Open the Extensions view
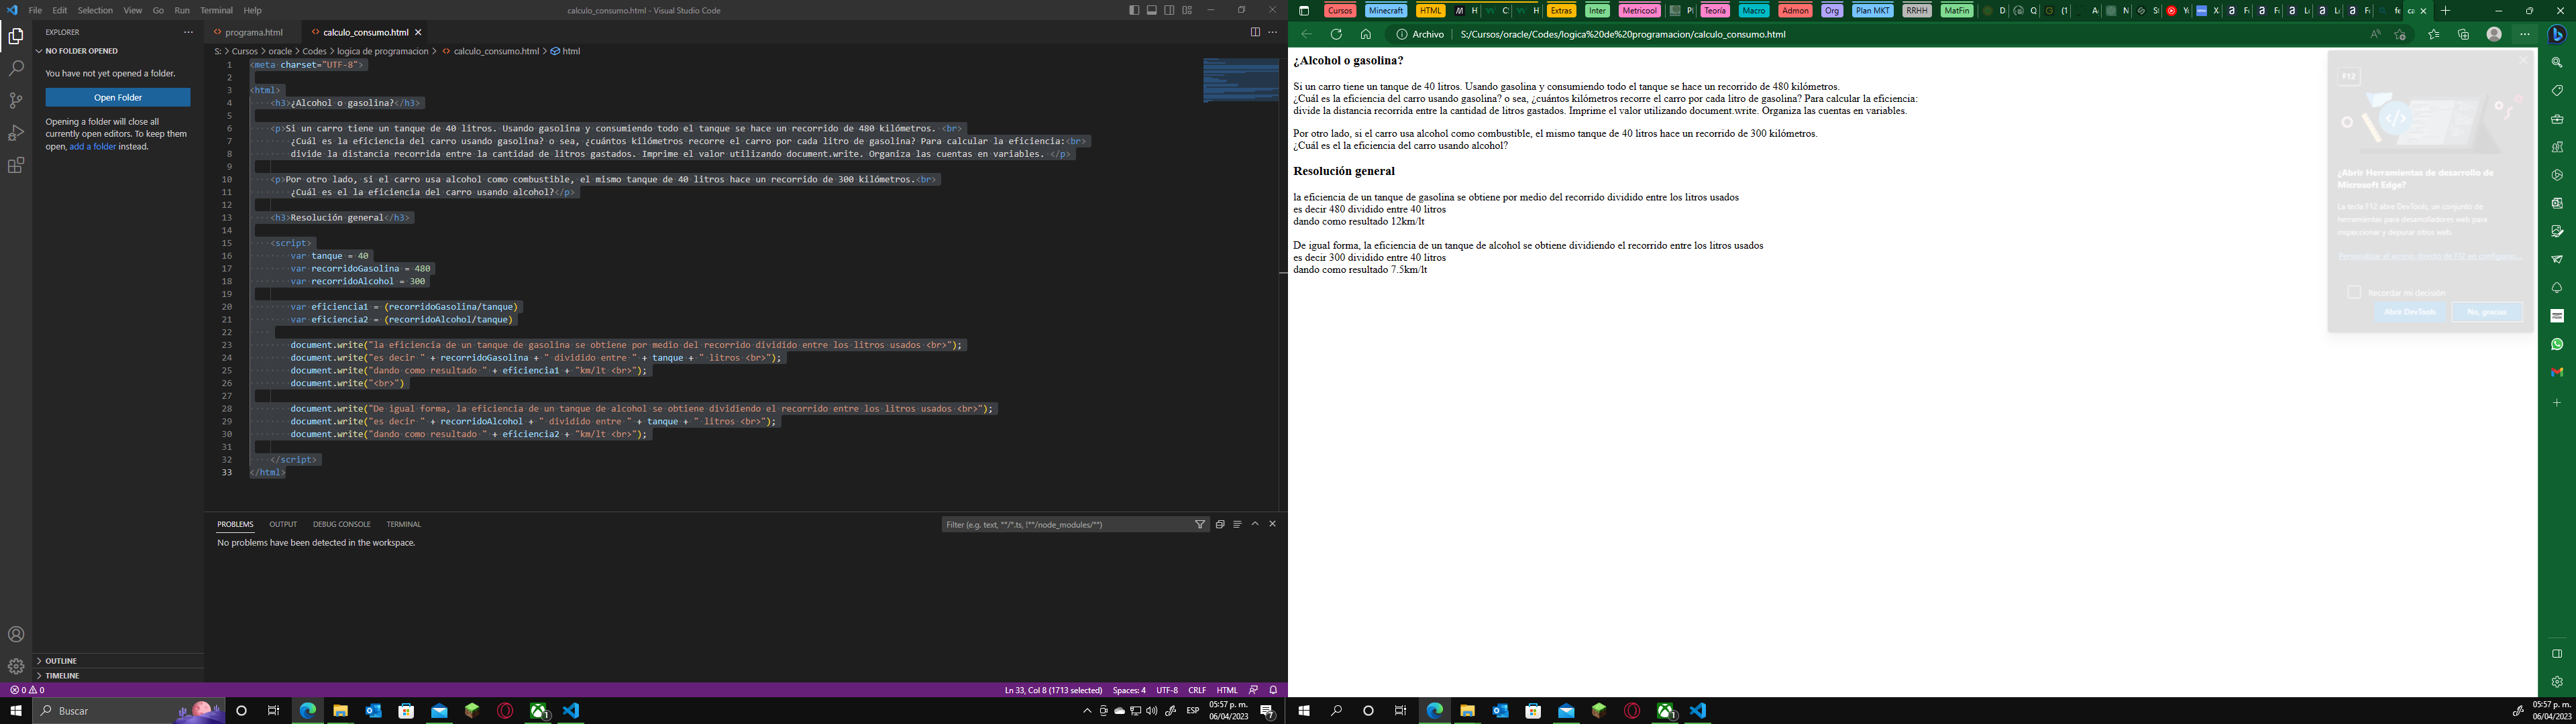The width and height of the screenshot is (2576, 724). [x=16, y=166]
